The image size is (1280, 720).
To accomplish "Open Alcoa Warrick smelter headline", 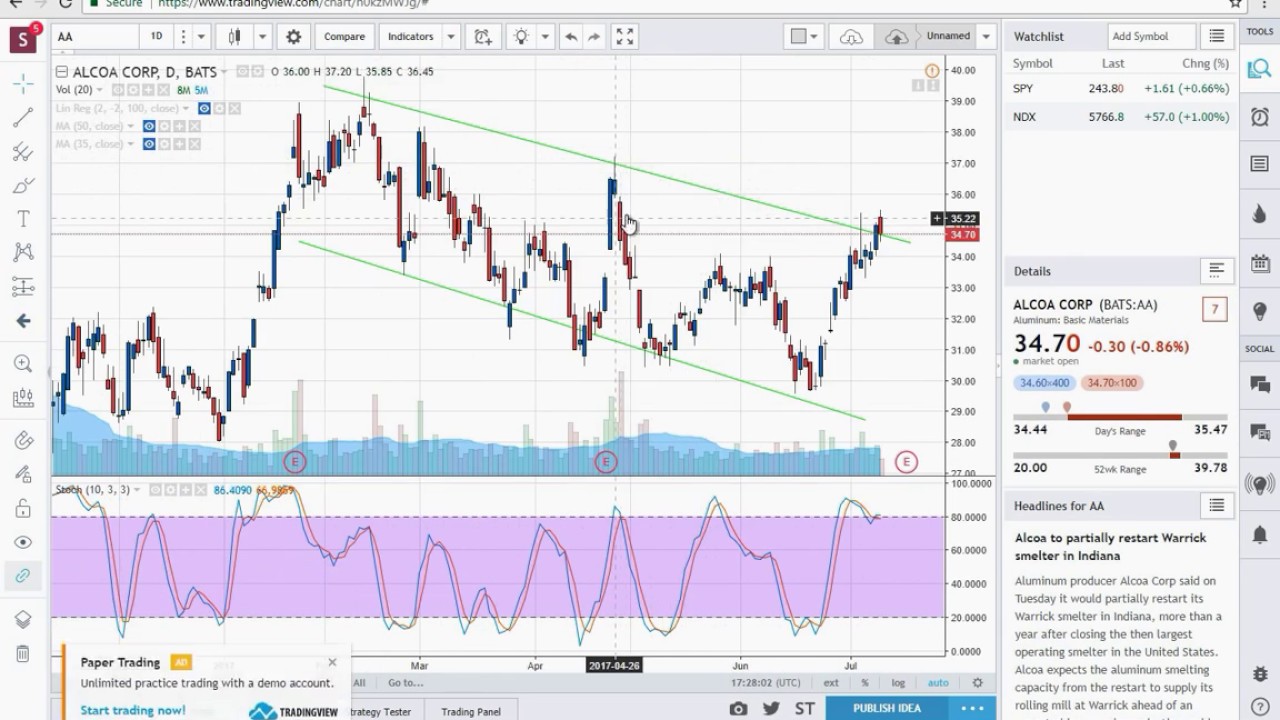I will 1110,546.
